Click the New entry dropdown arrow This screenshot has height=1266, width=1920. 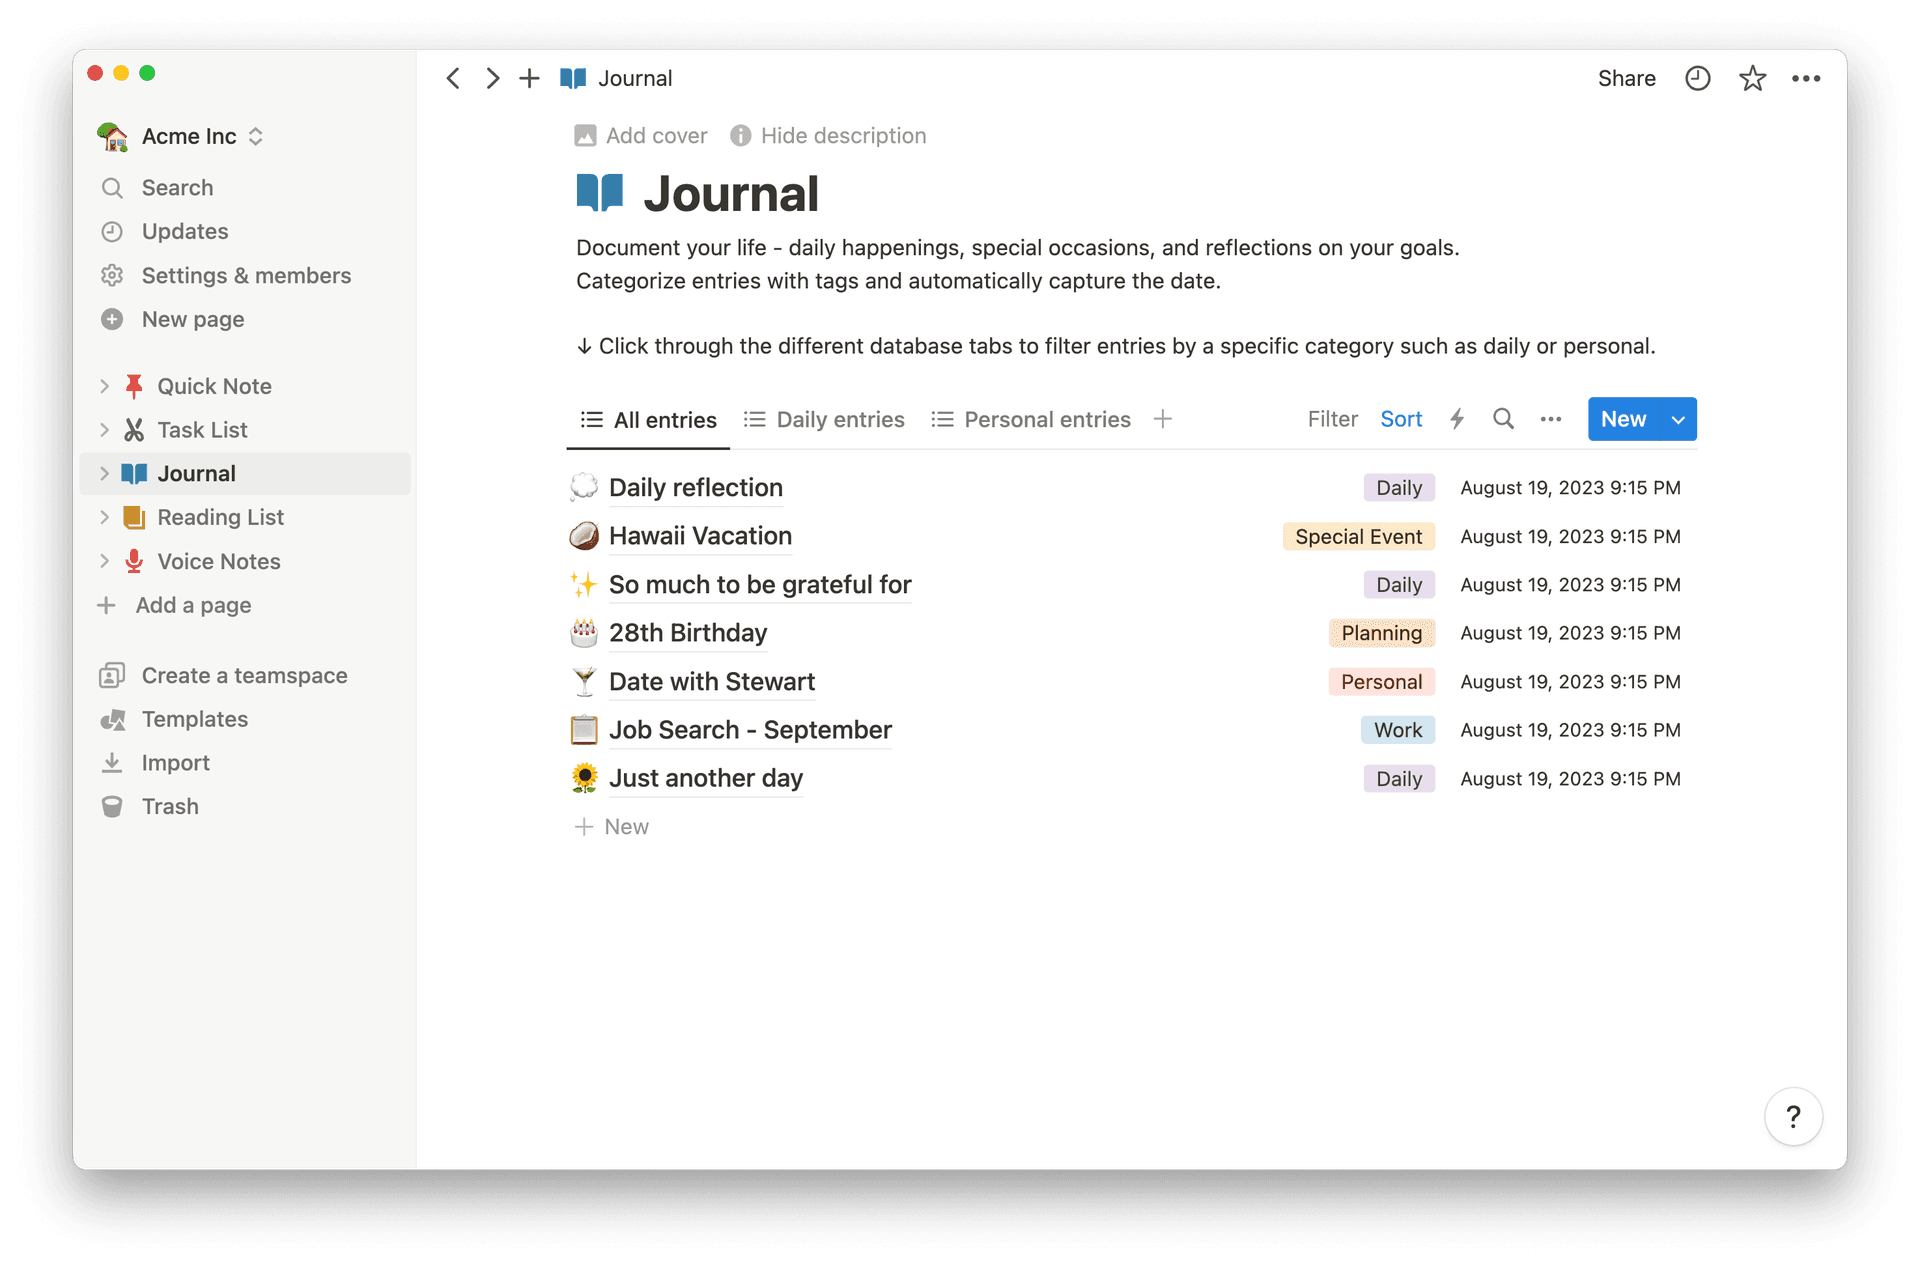coord(1678,420)
